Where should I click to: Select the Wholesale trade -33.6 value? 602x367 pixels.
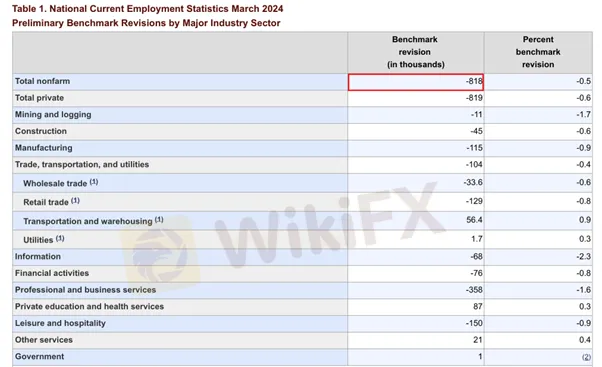point(473,182)
